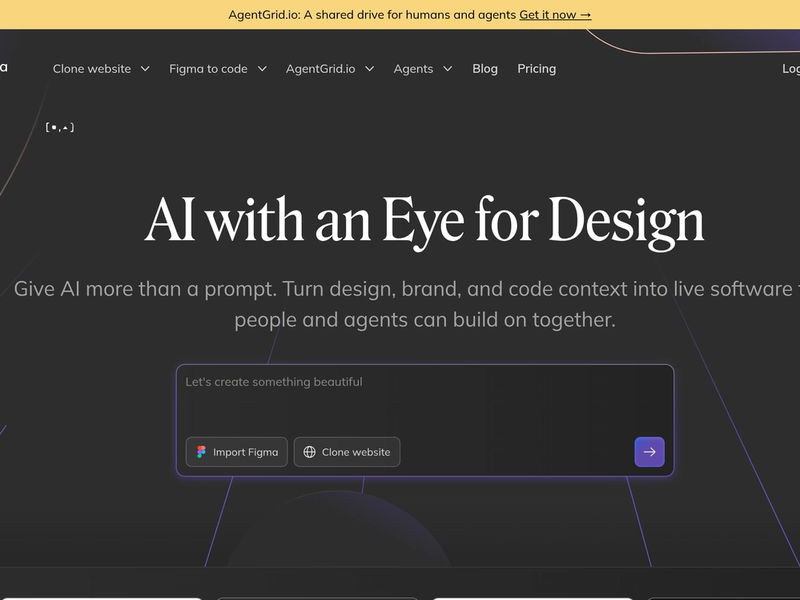Viewport: 800px width, 600px height.
Task: Open the Clone website nav menu
Action: [x=101, y=69]
